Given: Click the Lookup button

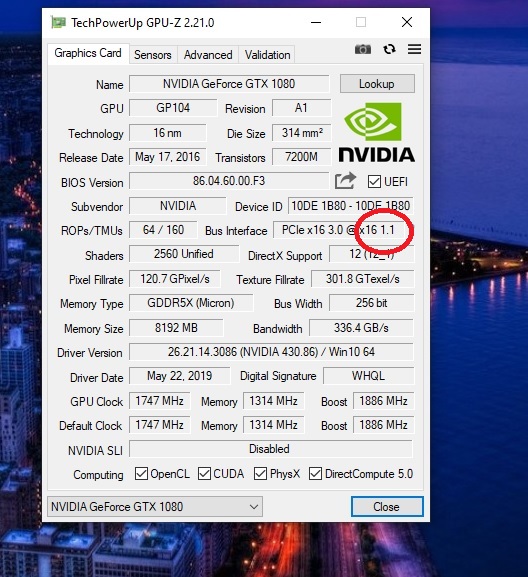Looking at the screenshot, I should pyautogui.click(x=377, y=84).
